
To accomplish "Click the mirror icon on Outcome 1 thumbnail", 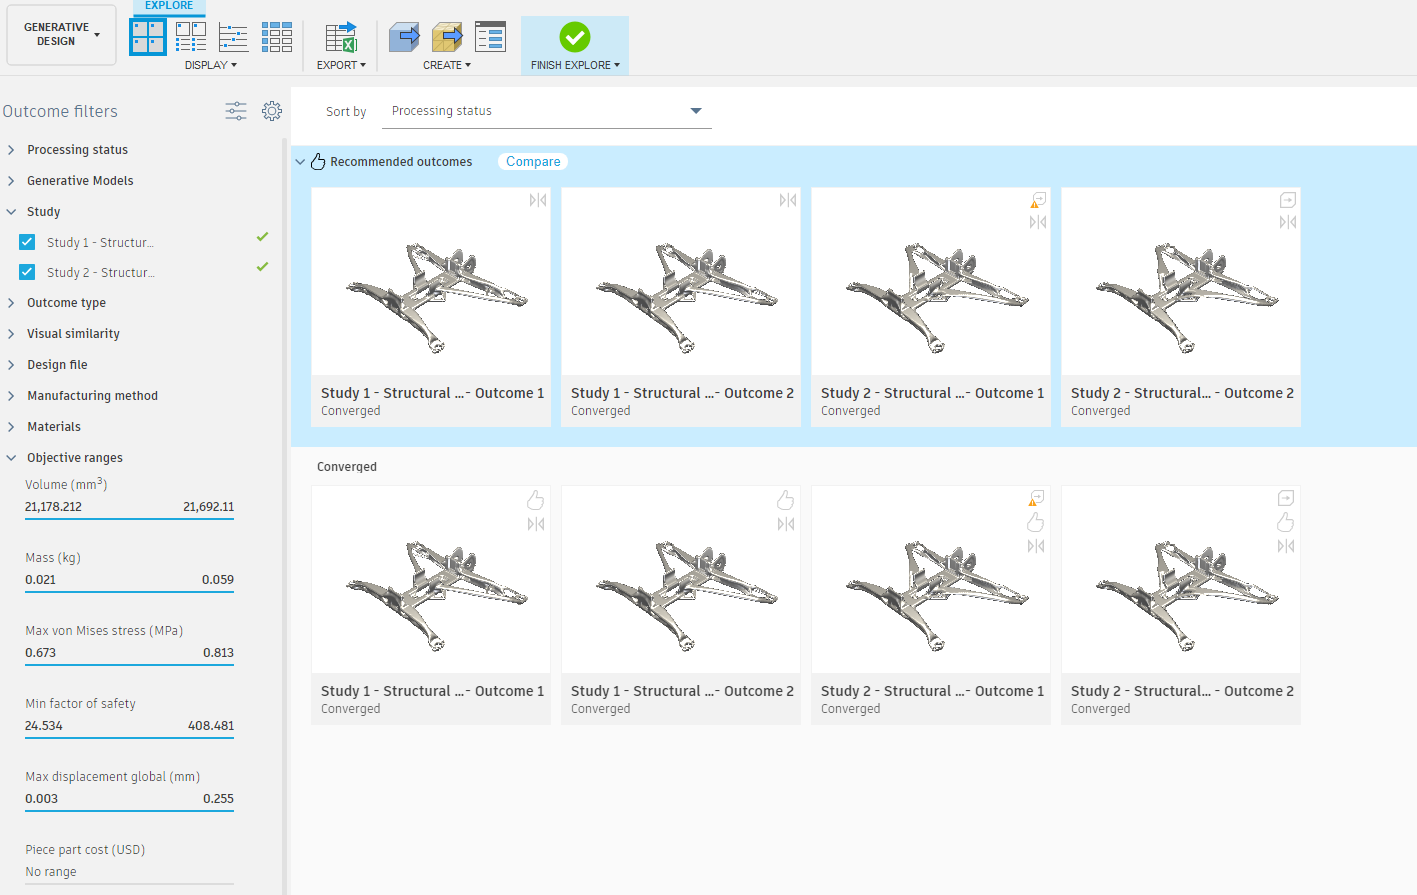I will coord(537,200).
